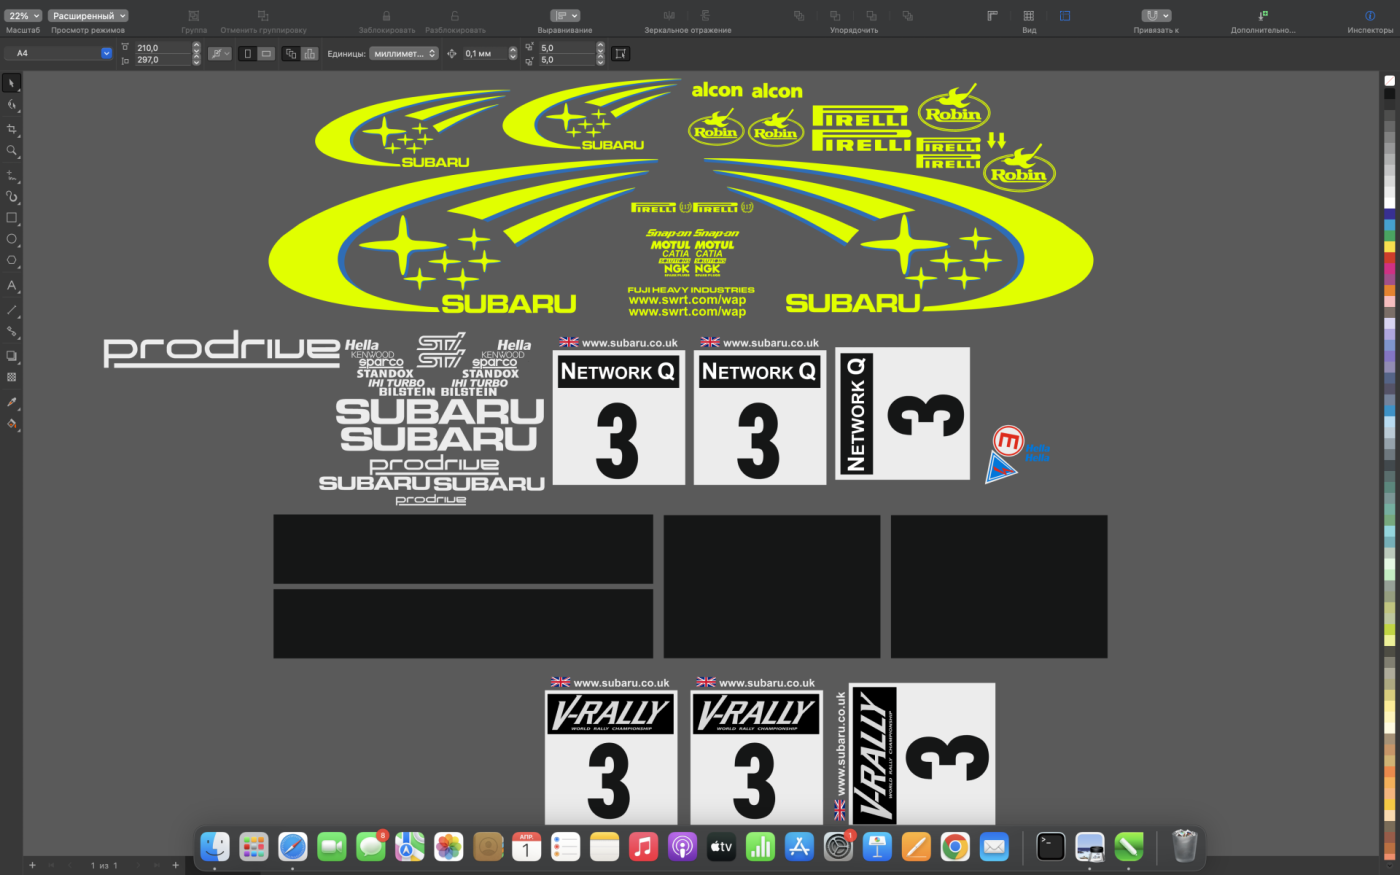The width and height of the screenshot is (1400, 875).
Task: Expand the Расширенный view mode dropdown
Action: click(x=89, y=16)
